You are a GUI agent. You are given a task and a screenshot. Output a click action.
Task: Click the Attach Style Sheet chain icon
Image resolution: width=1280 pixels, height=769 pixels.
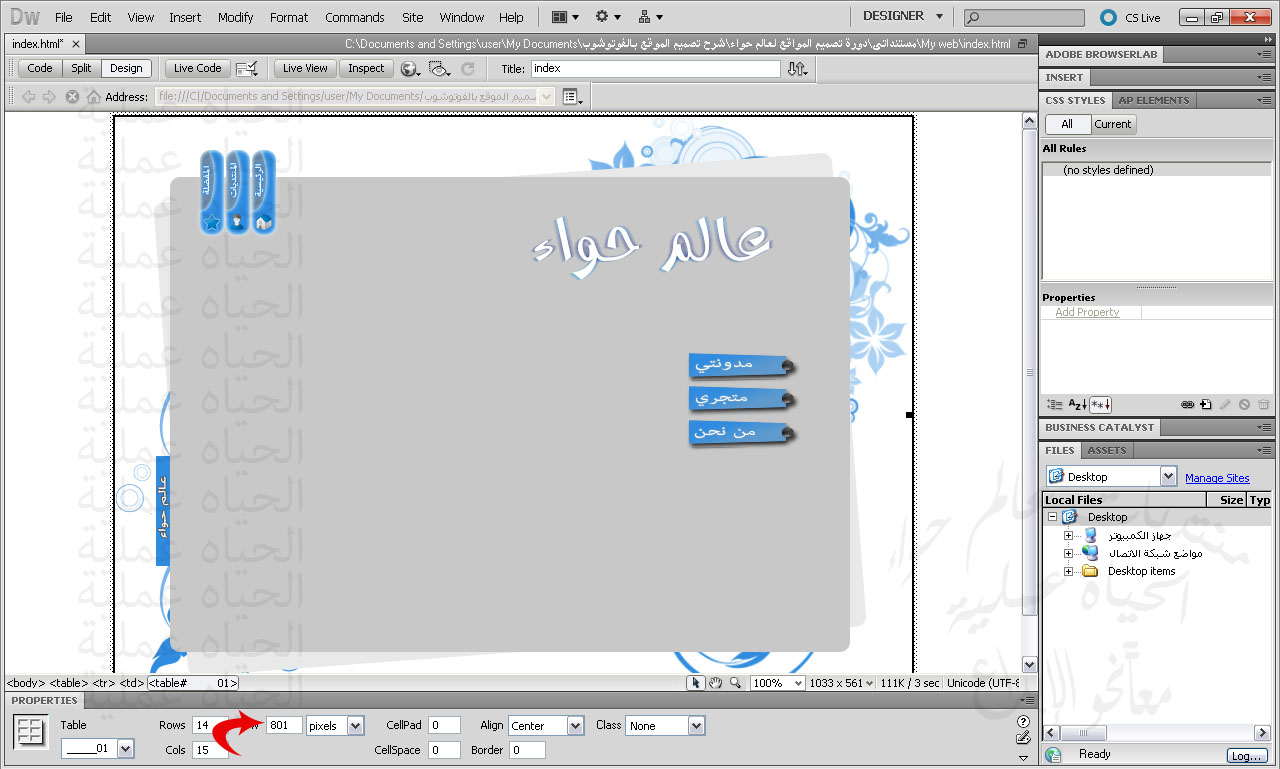[x=1187, y=405]
